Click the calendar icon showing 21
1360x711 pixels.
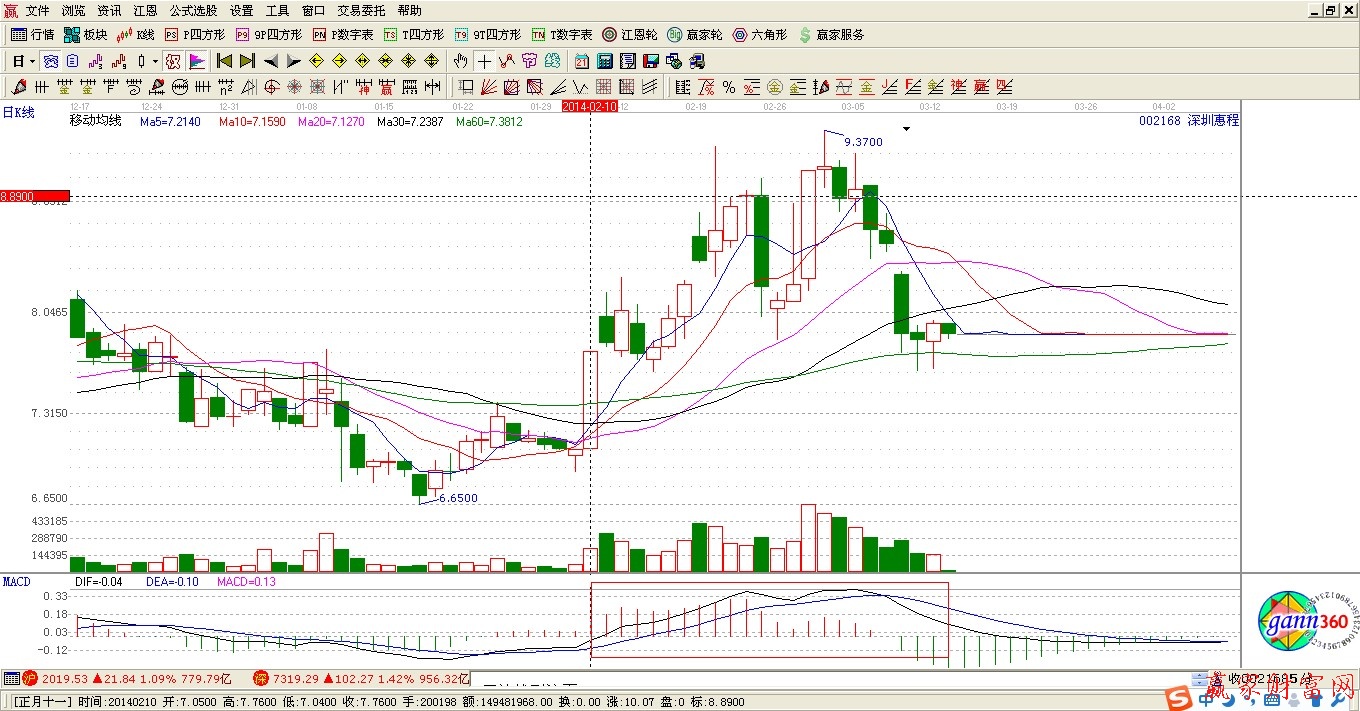tap(581, 61)
